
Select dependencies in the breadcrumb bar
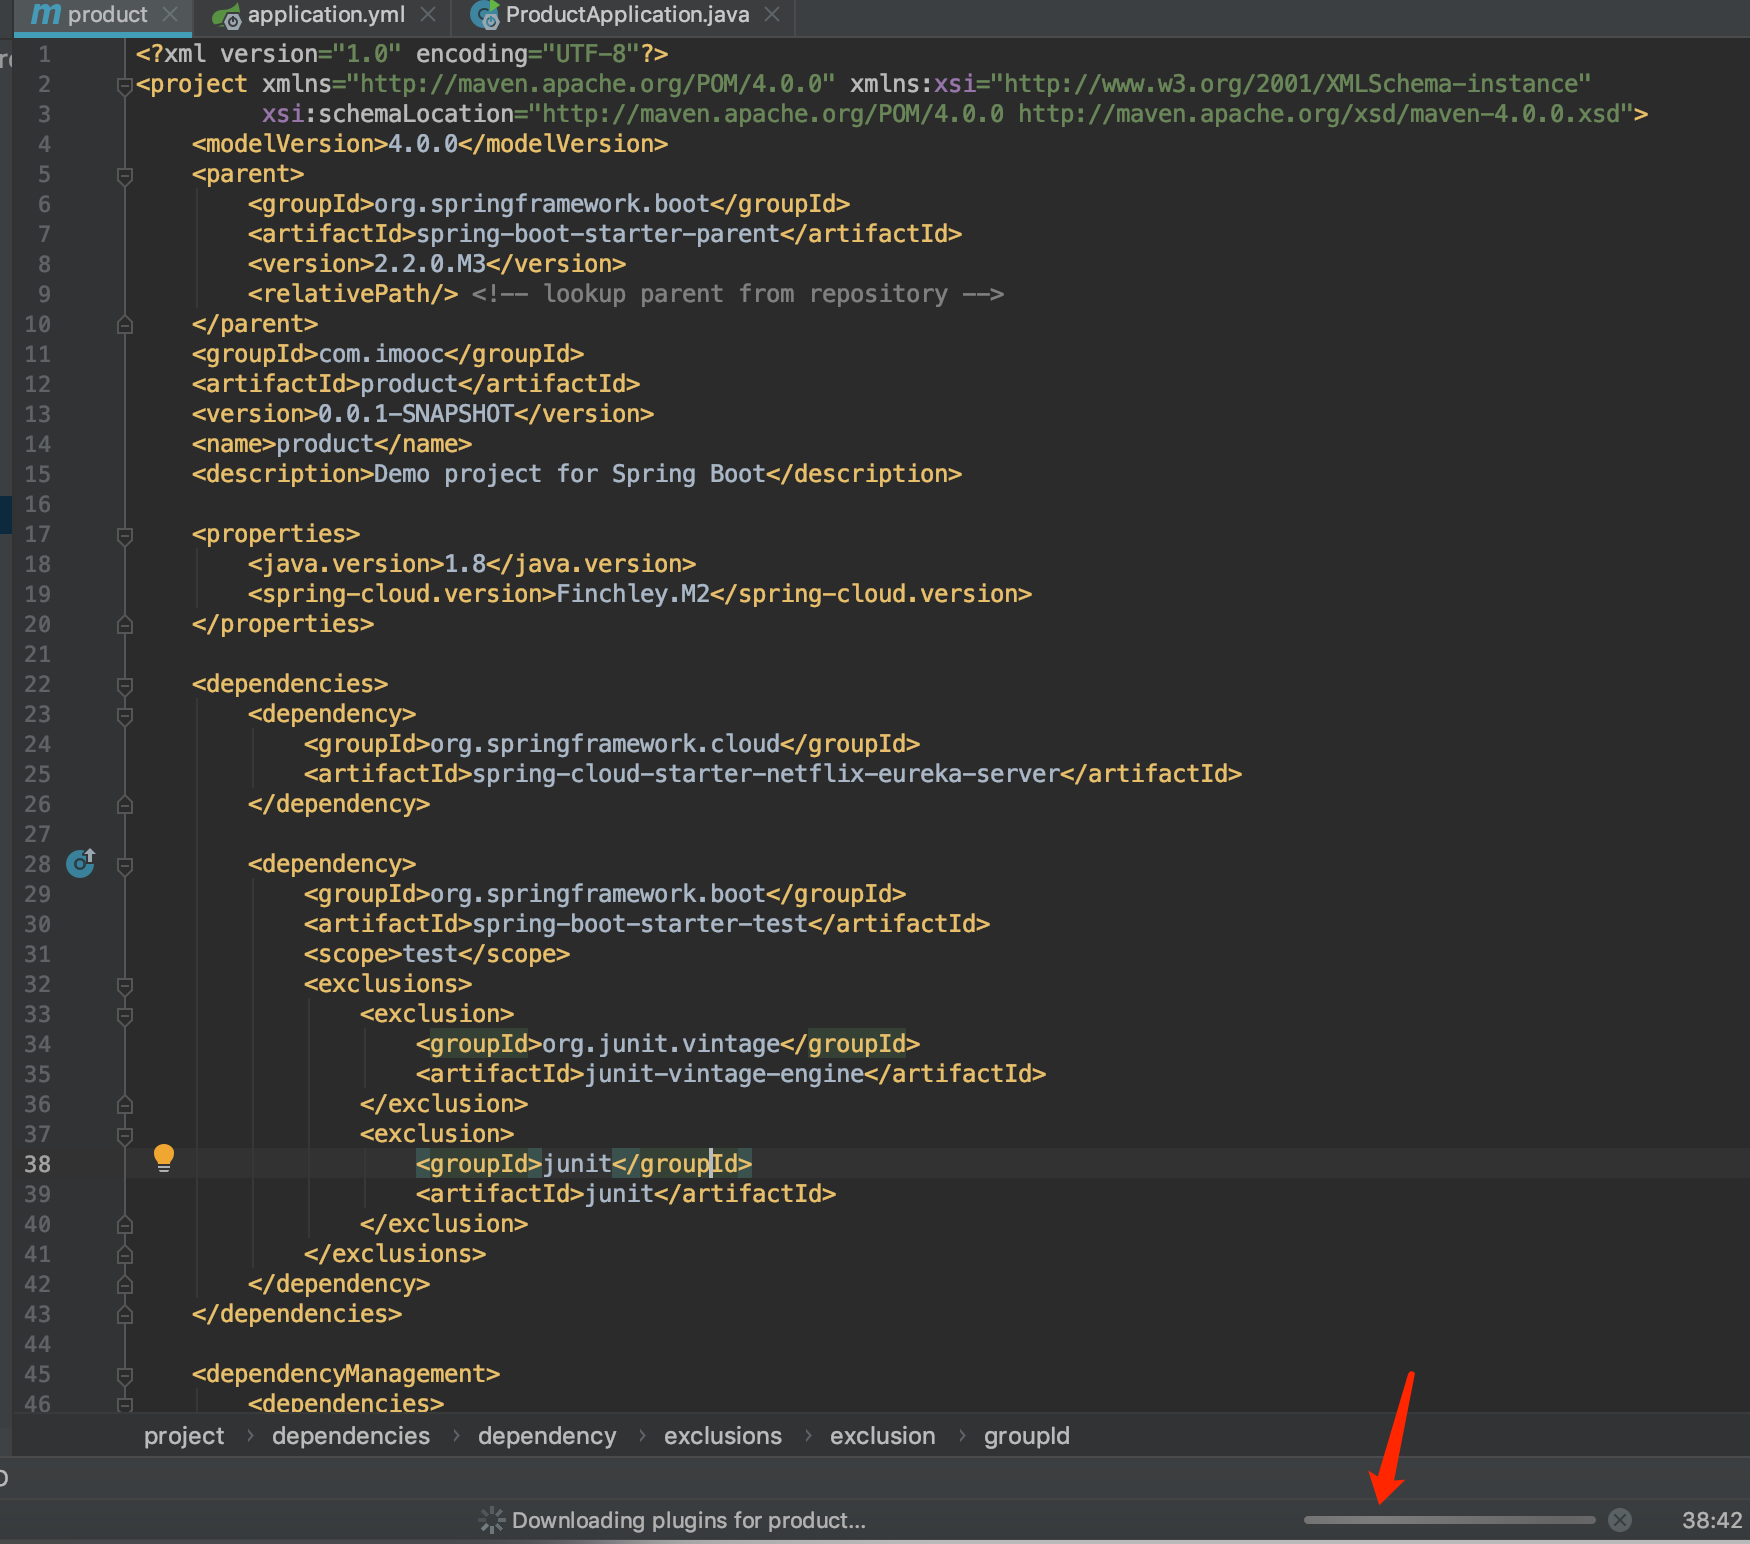pyautogui.click(x=351, y=1436)
